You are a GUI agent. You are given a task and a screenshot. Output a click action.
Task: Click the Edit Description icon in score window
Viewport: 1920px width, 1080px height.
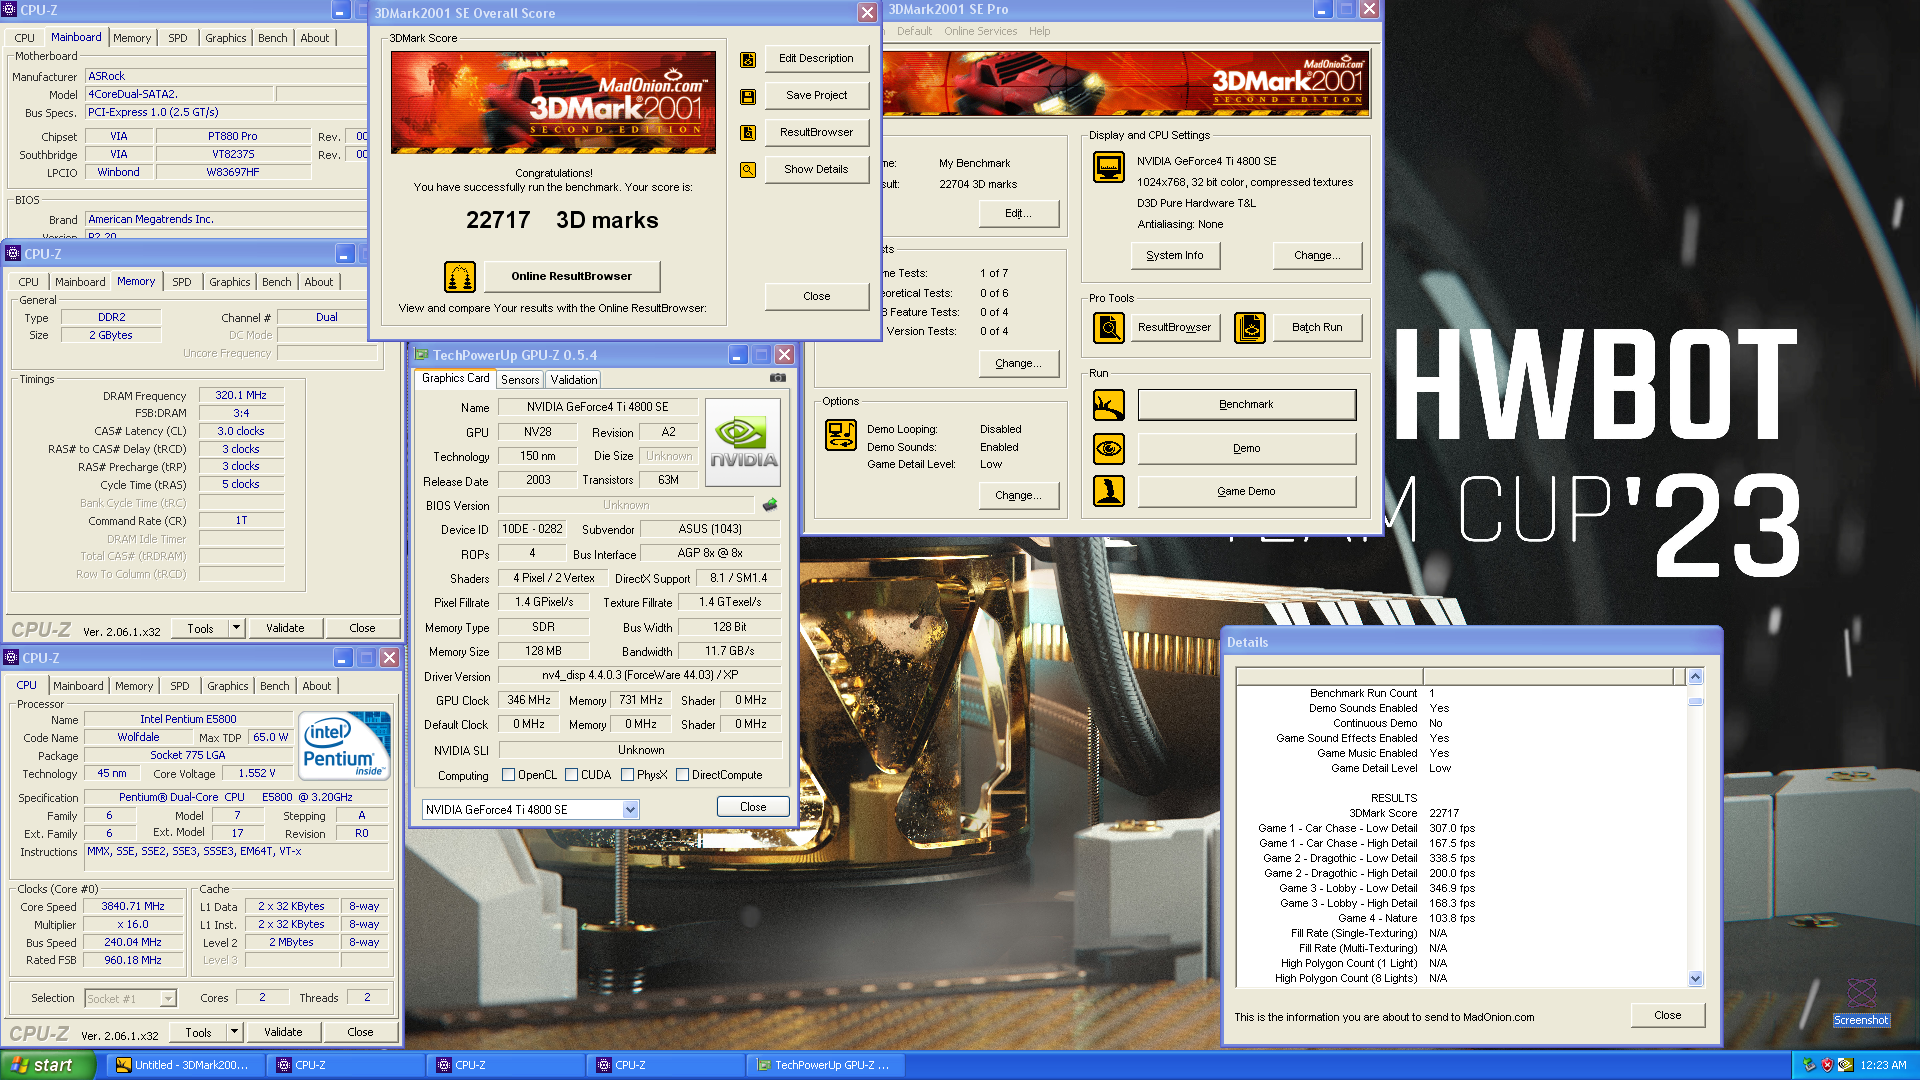tap(747, 59)
